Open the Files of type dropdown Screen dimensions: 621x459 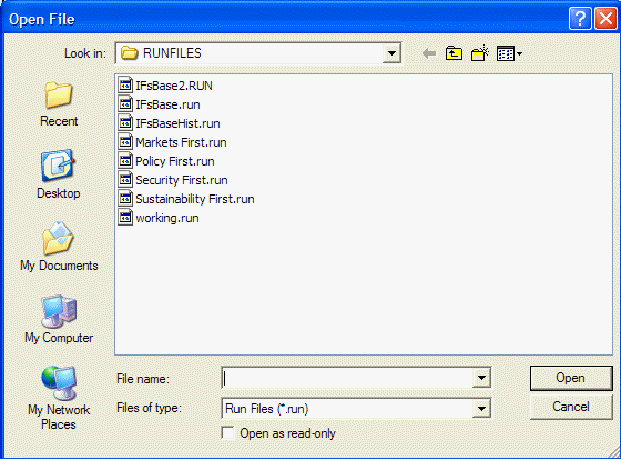pyautogui.click(x=483, y=408)
